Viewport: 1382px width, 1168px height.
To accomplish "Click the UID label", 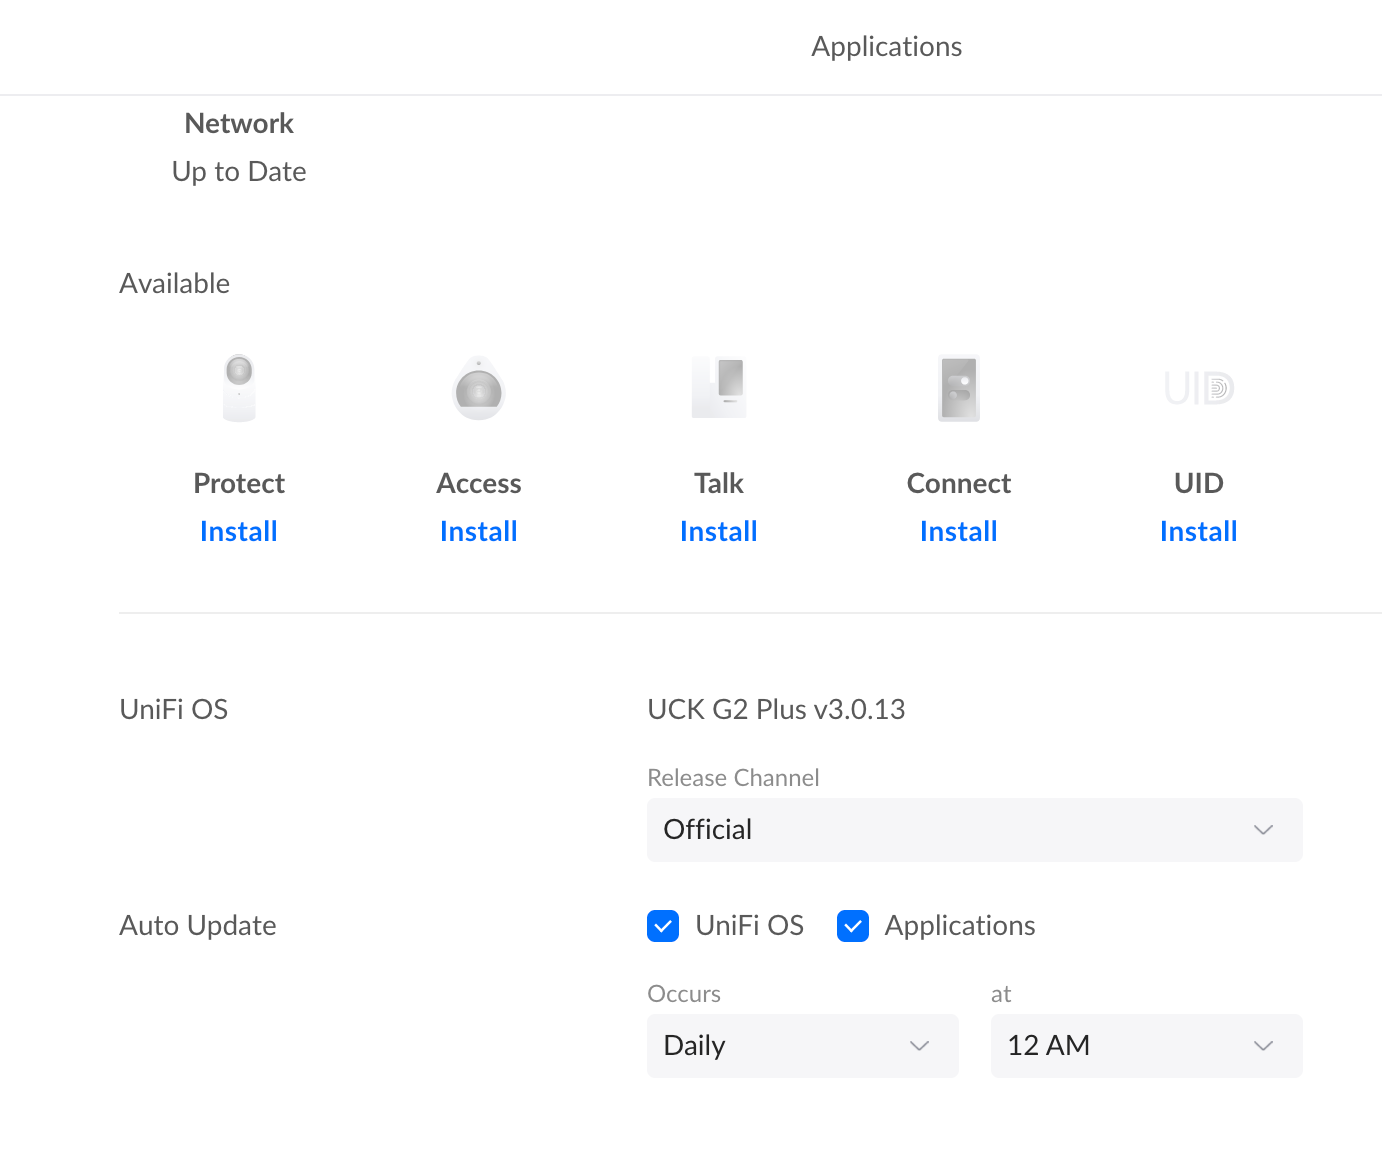I will pyautogui.click(x=1199, y=483).
